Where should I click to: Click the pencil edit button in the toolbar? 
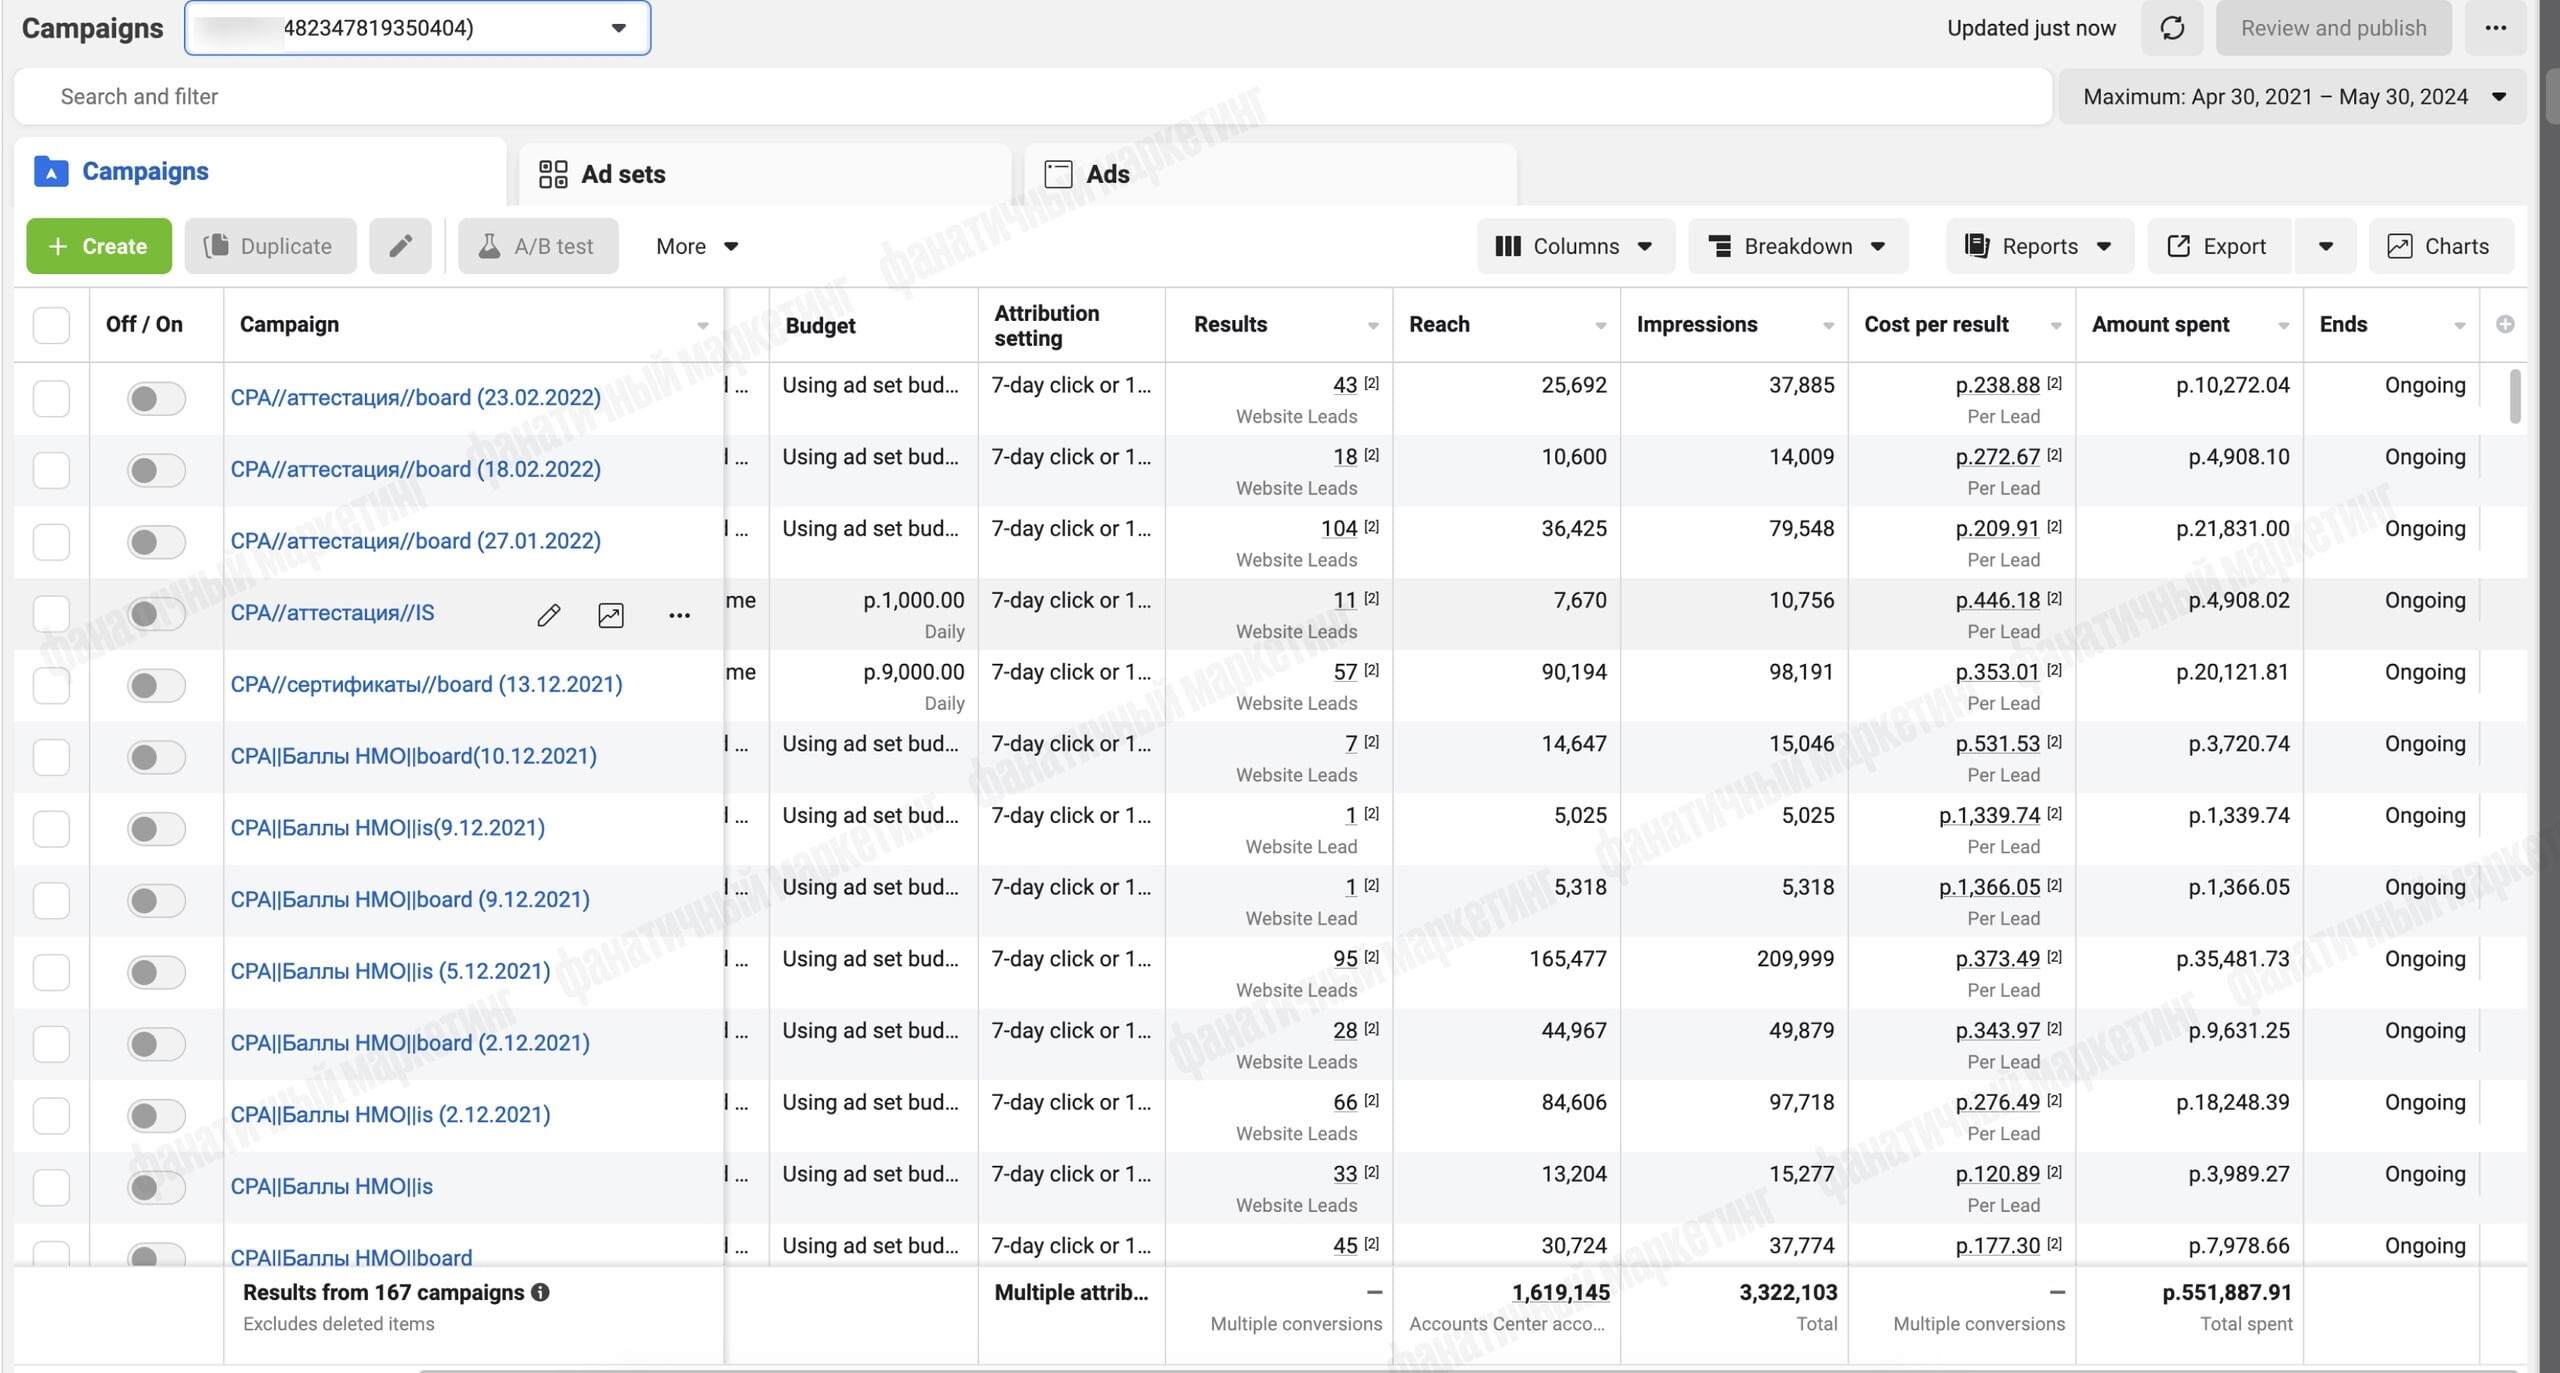400,246
